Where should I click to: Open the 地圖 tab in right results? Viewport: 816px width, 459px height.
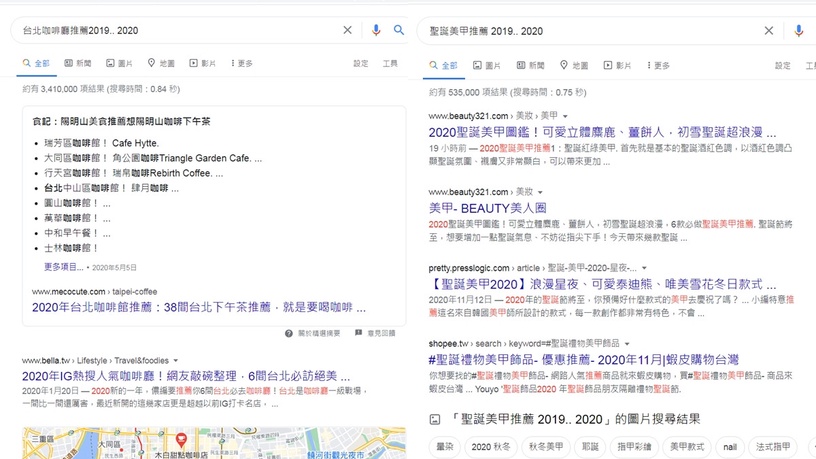[574, 66]
